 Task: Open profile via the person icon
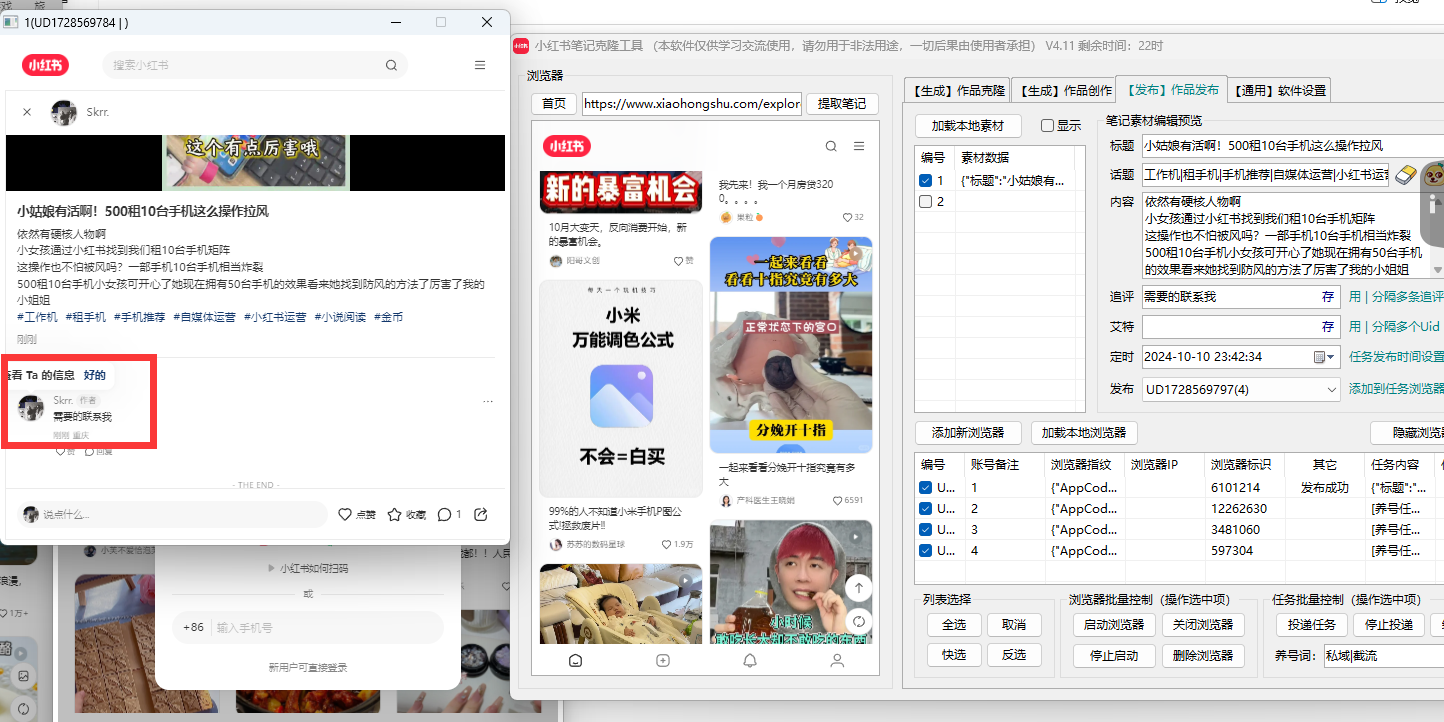click(x=836, y=661)
